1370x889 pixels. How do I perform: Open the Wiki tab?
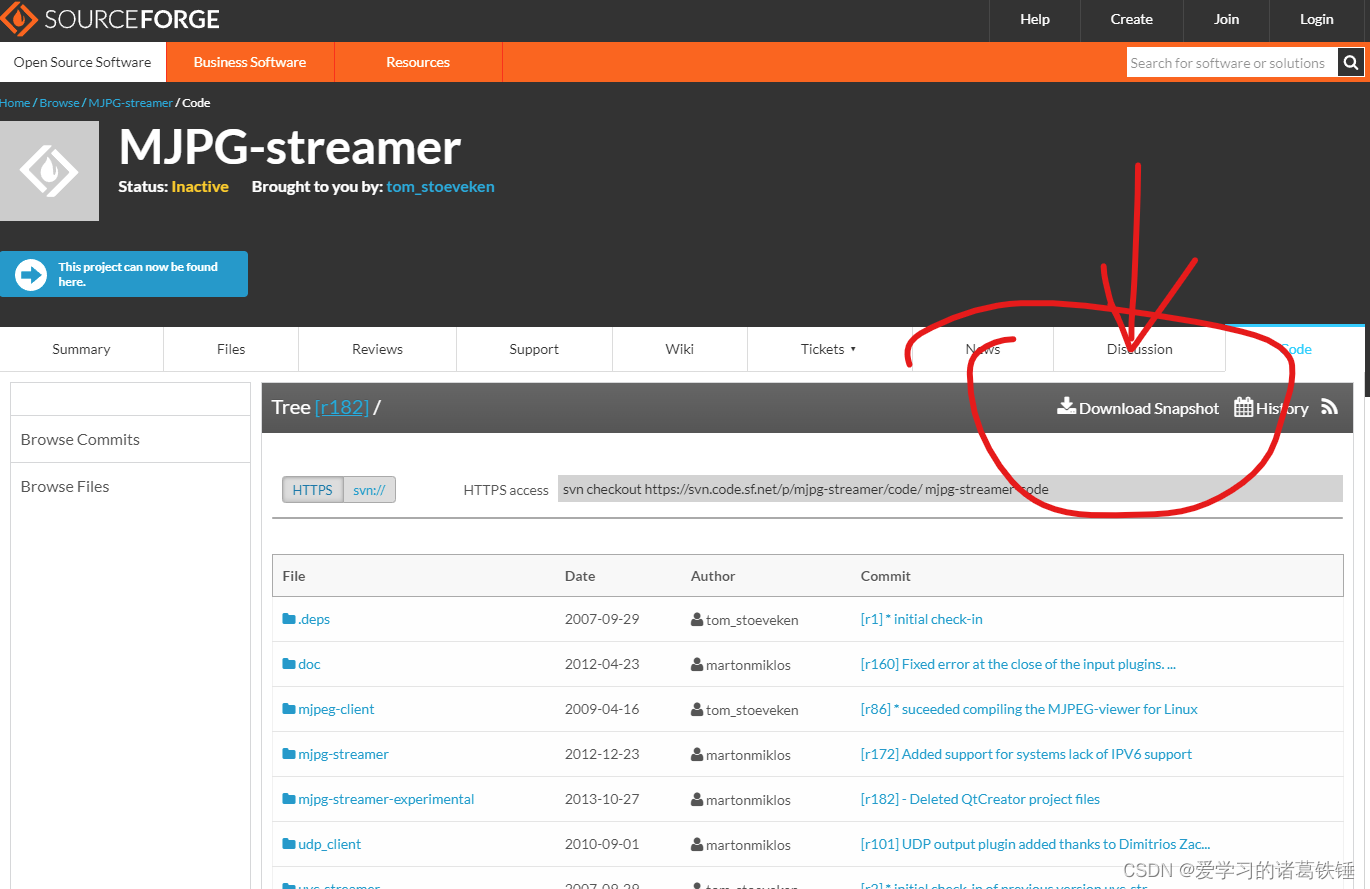(680, 349)
